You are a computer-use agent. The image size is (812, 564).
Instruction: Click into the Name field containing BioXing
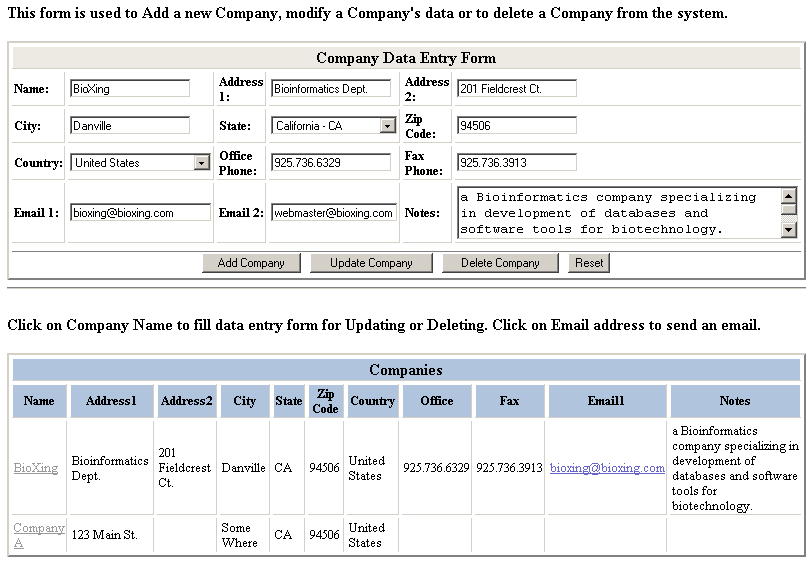(129, 89)
